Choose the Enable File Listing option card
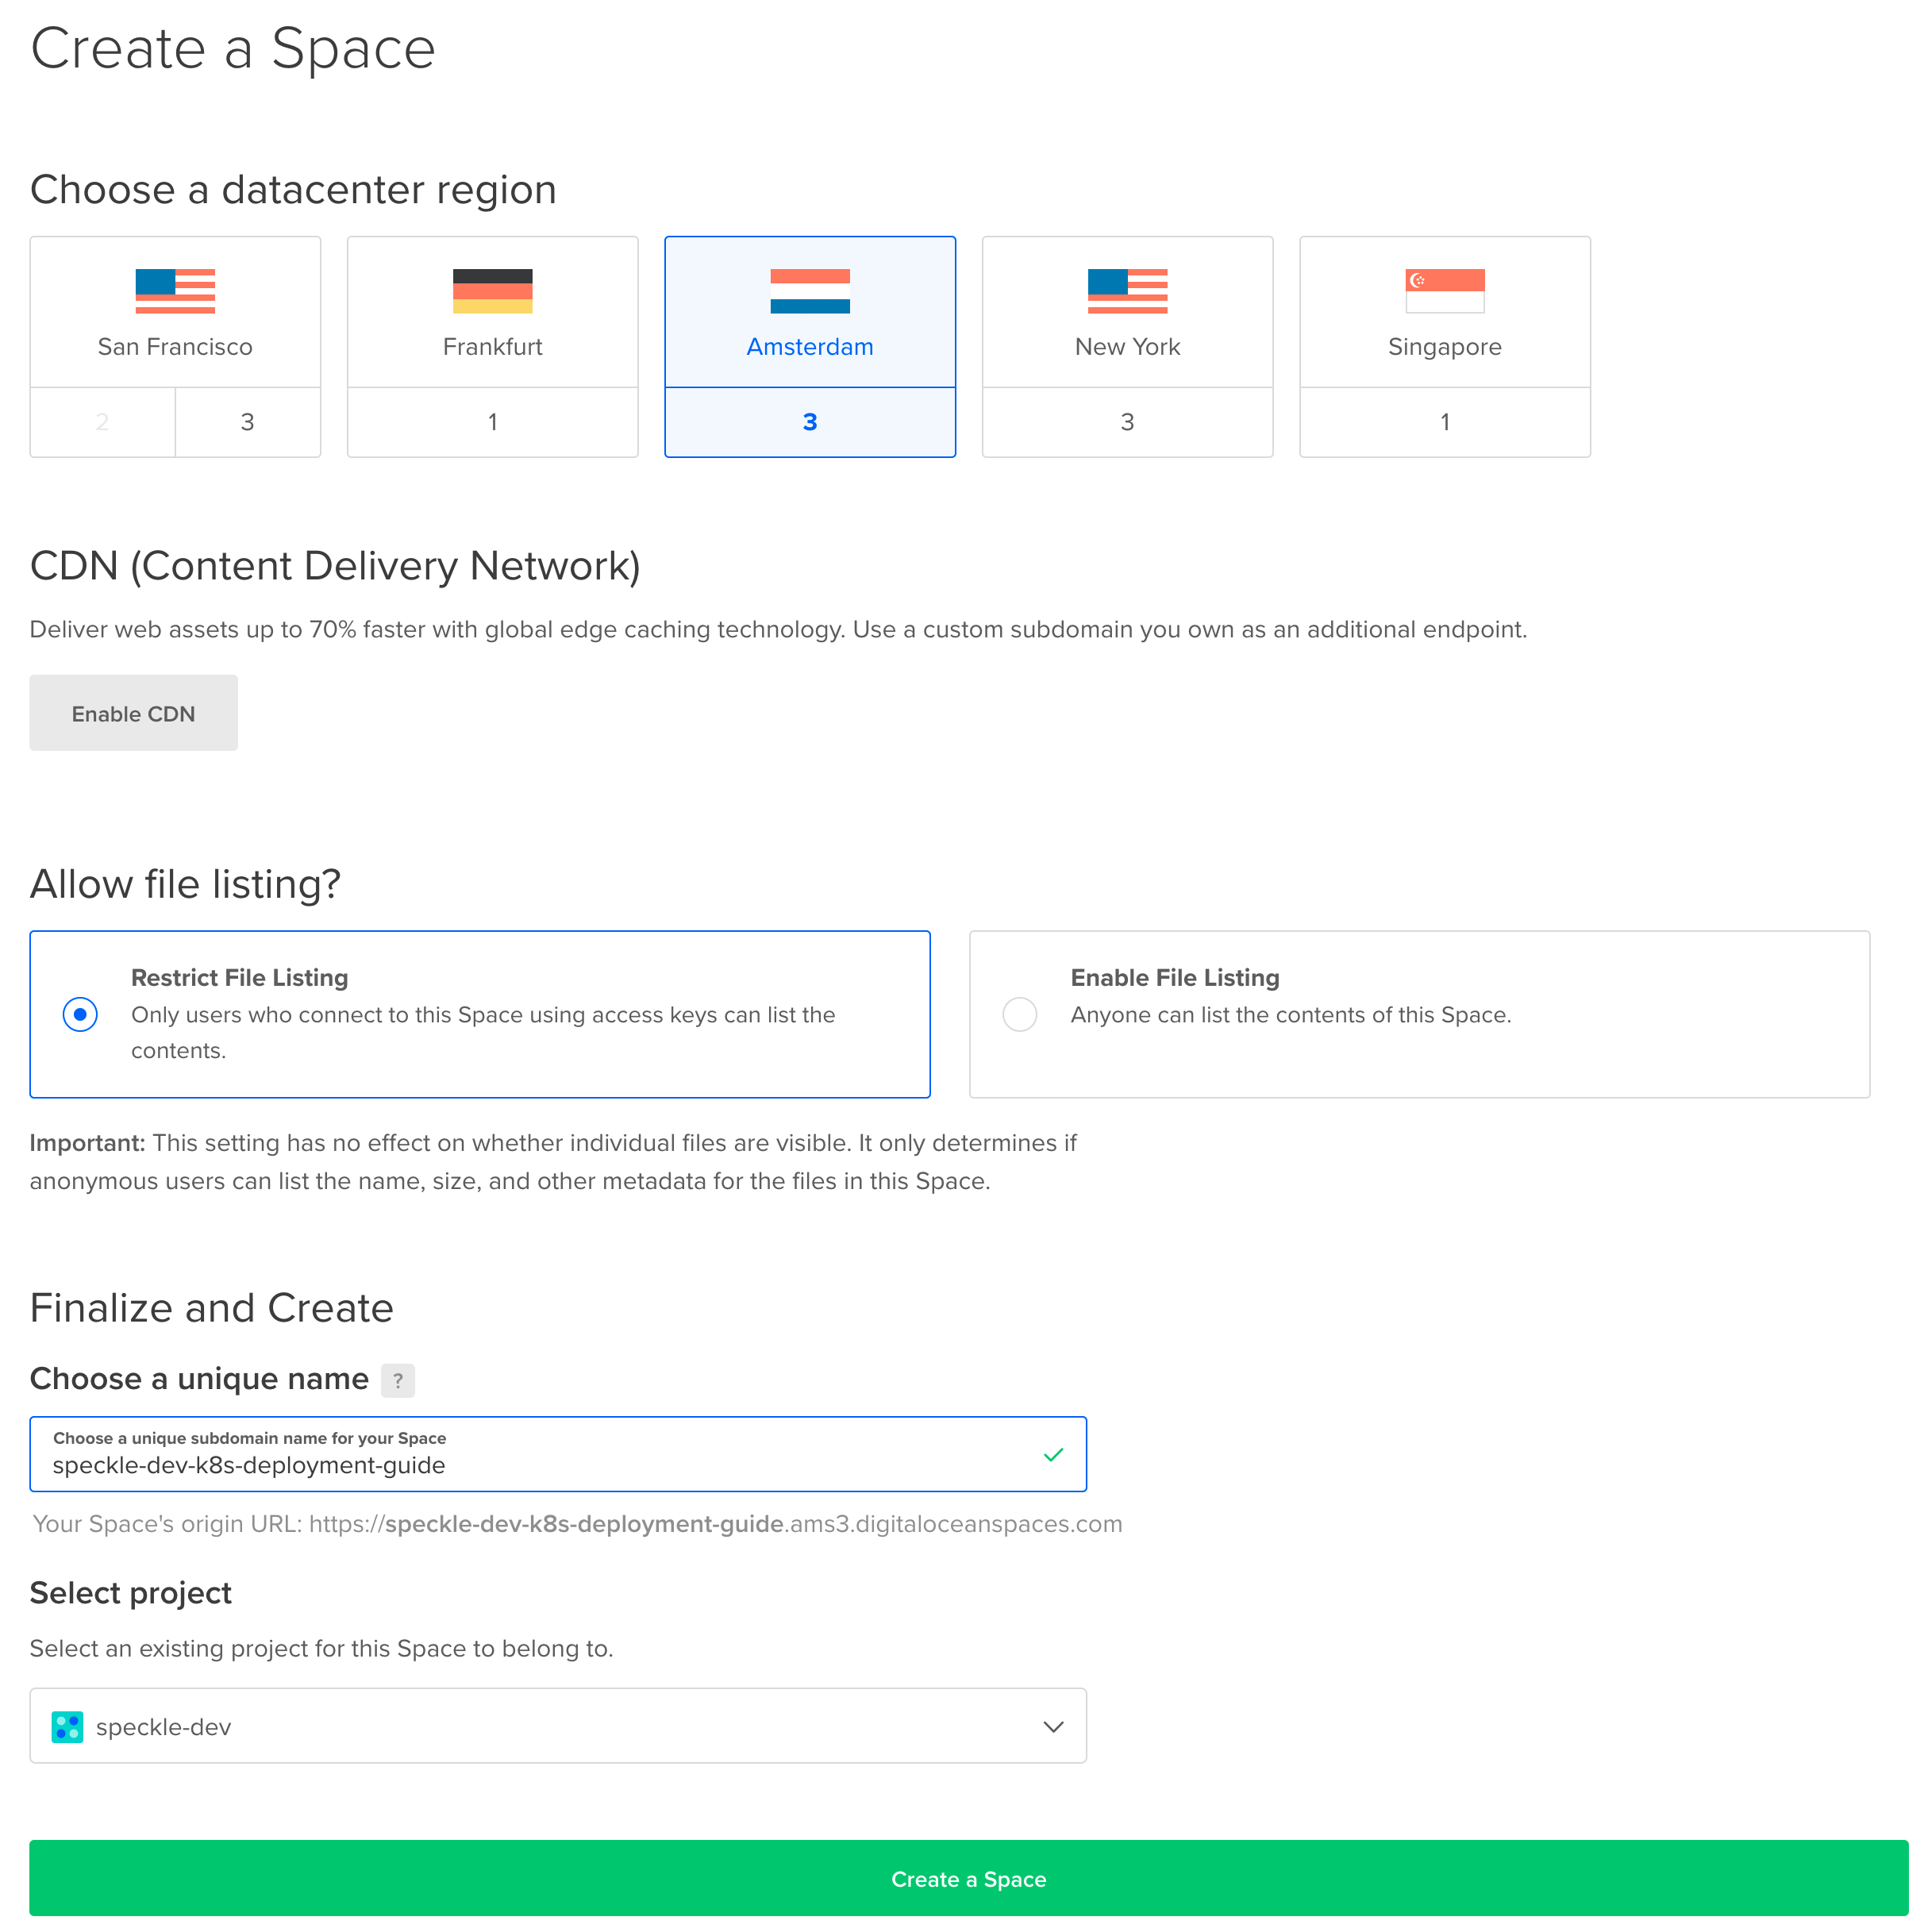This screenshot has width=1924, height=1932. pyautogui.click(x=1418, y=1014)
